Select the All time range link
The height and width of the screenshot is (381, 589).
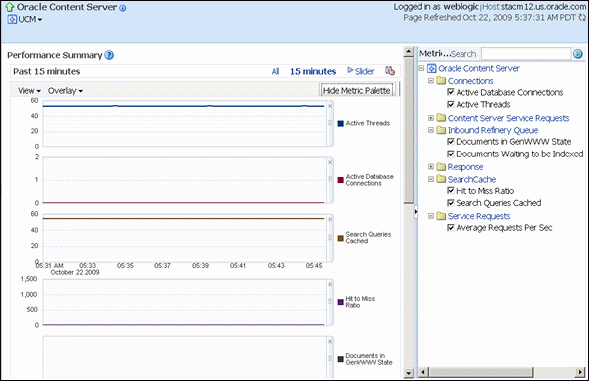click(x=275, y=71)
